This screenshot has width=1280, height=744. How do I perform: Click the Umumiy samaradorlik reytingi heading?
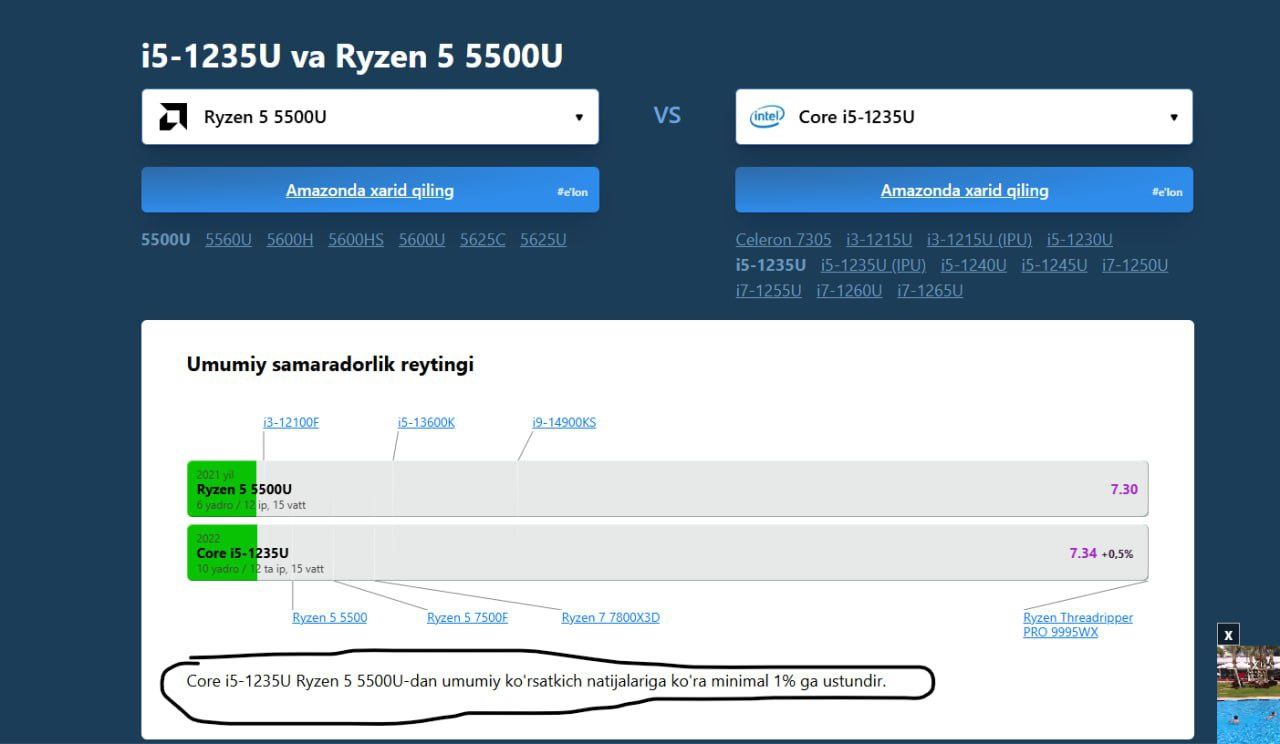(x=330, y=365)
